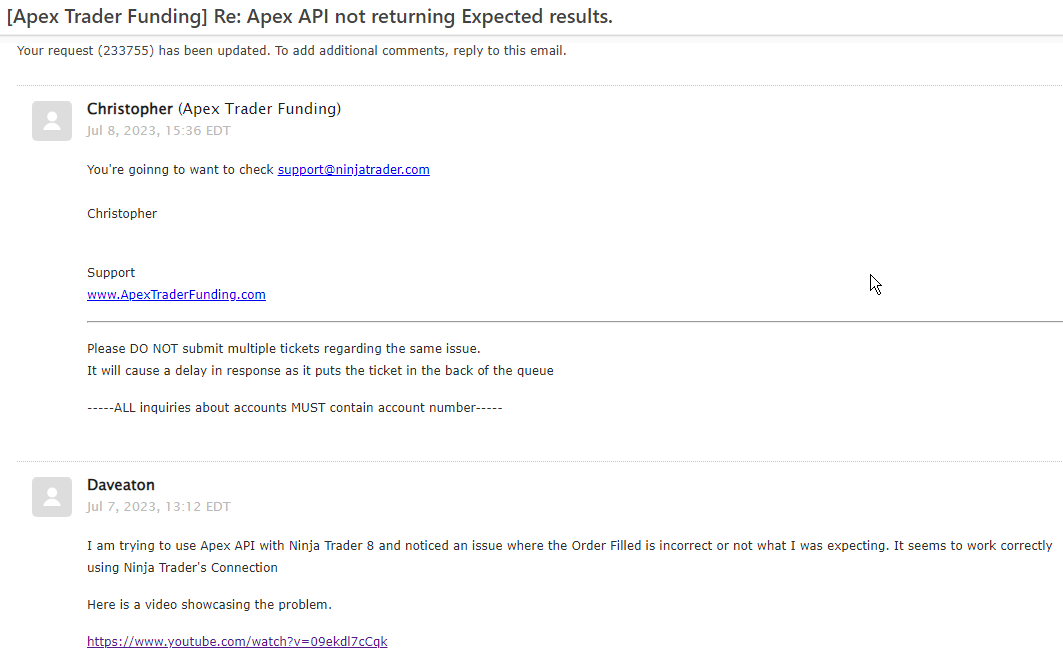Click the email subject heading

(x=310, y=17)
